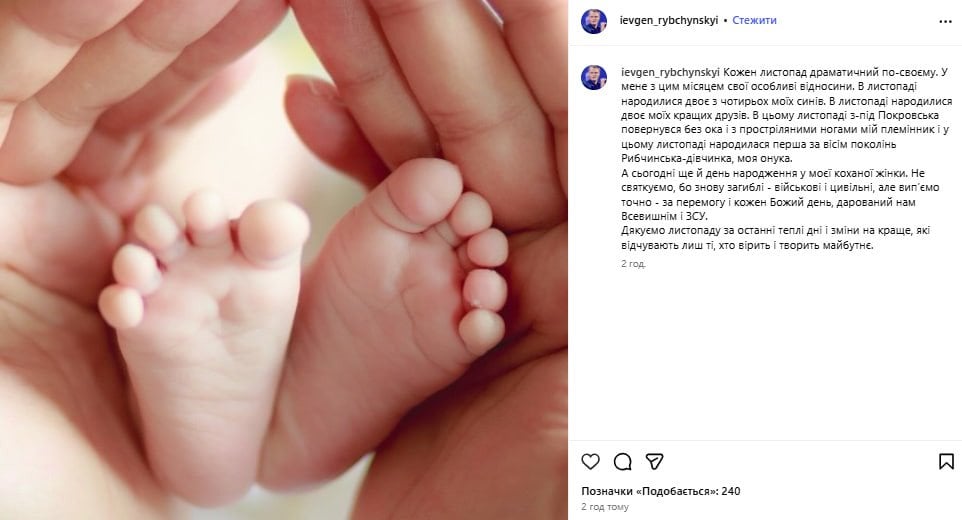View likes list «Подобається»: 240
962x520 pixels.
(661, 491)
